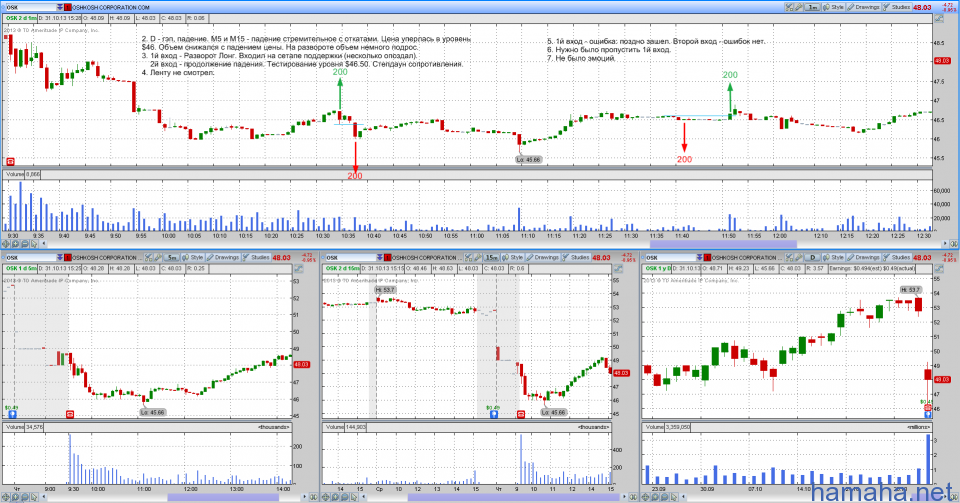Open Style on the daily chart
The height and width of the screenshot is (503, 960).
(833, 258)
